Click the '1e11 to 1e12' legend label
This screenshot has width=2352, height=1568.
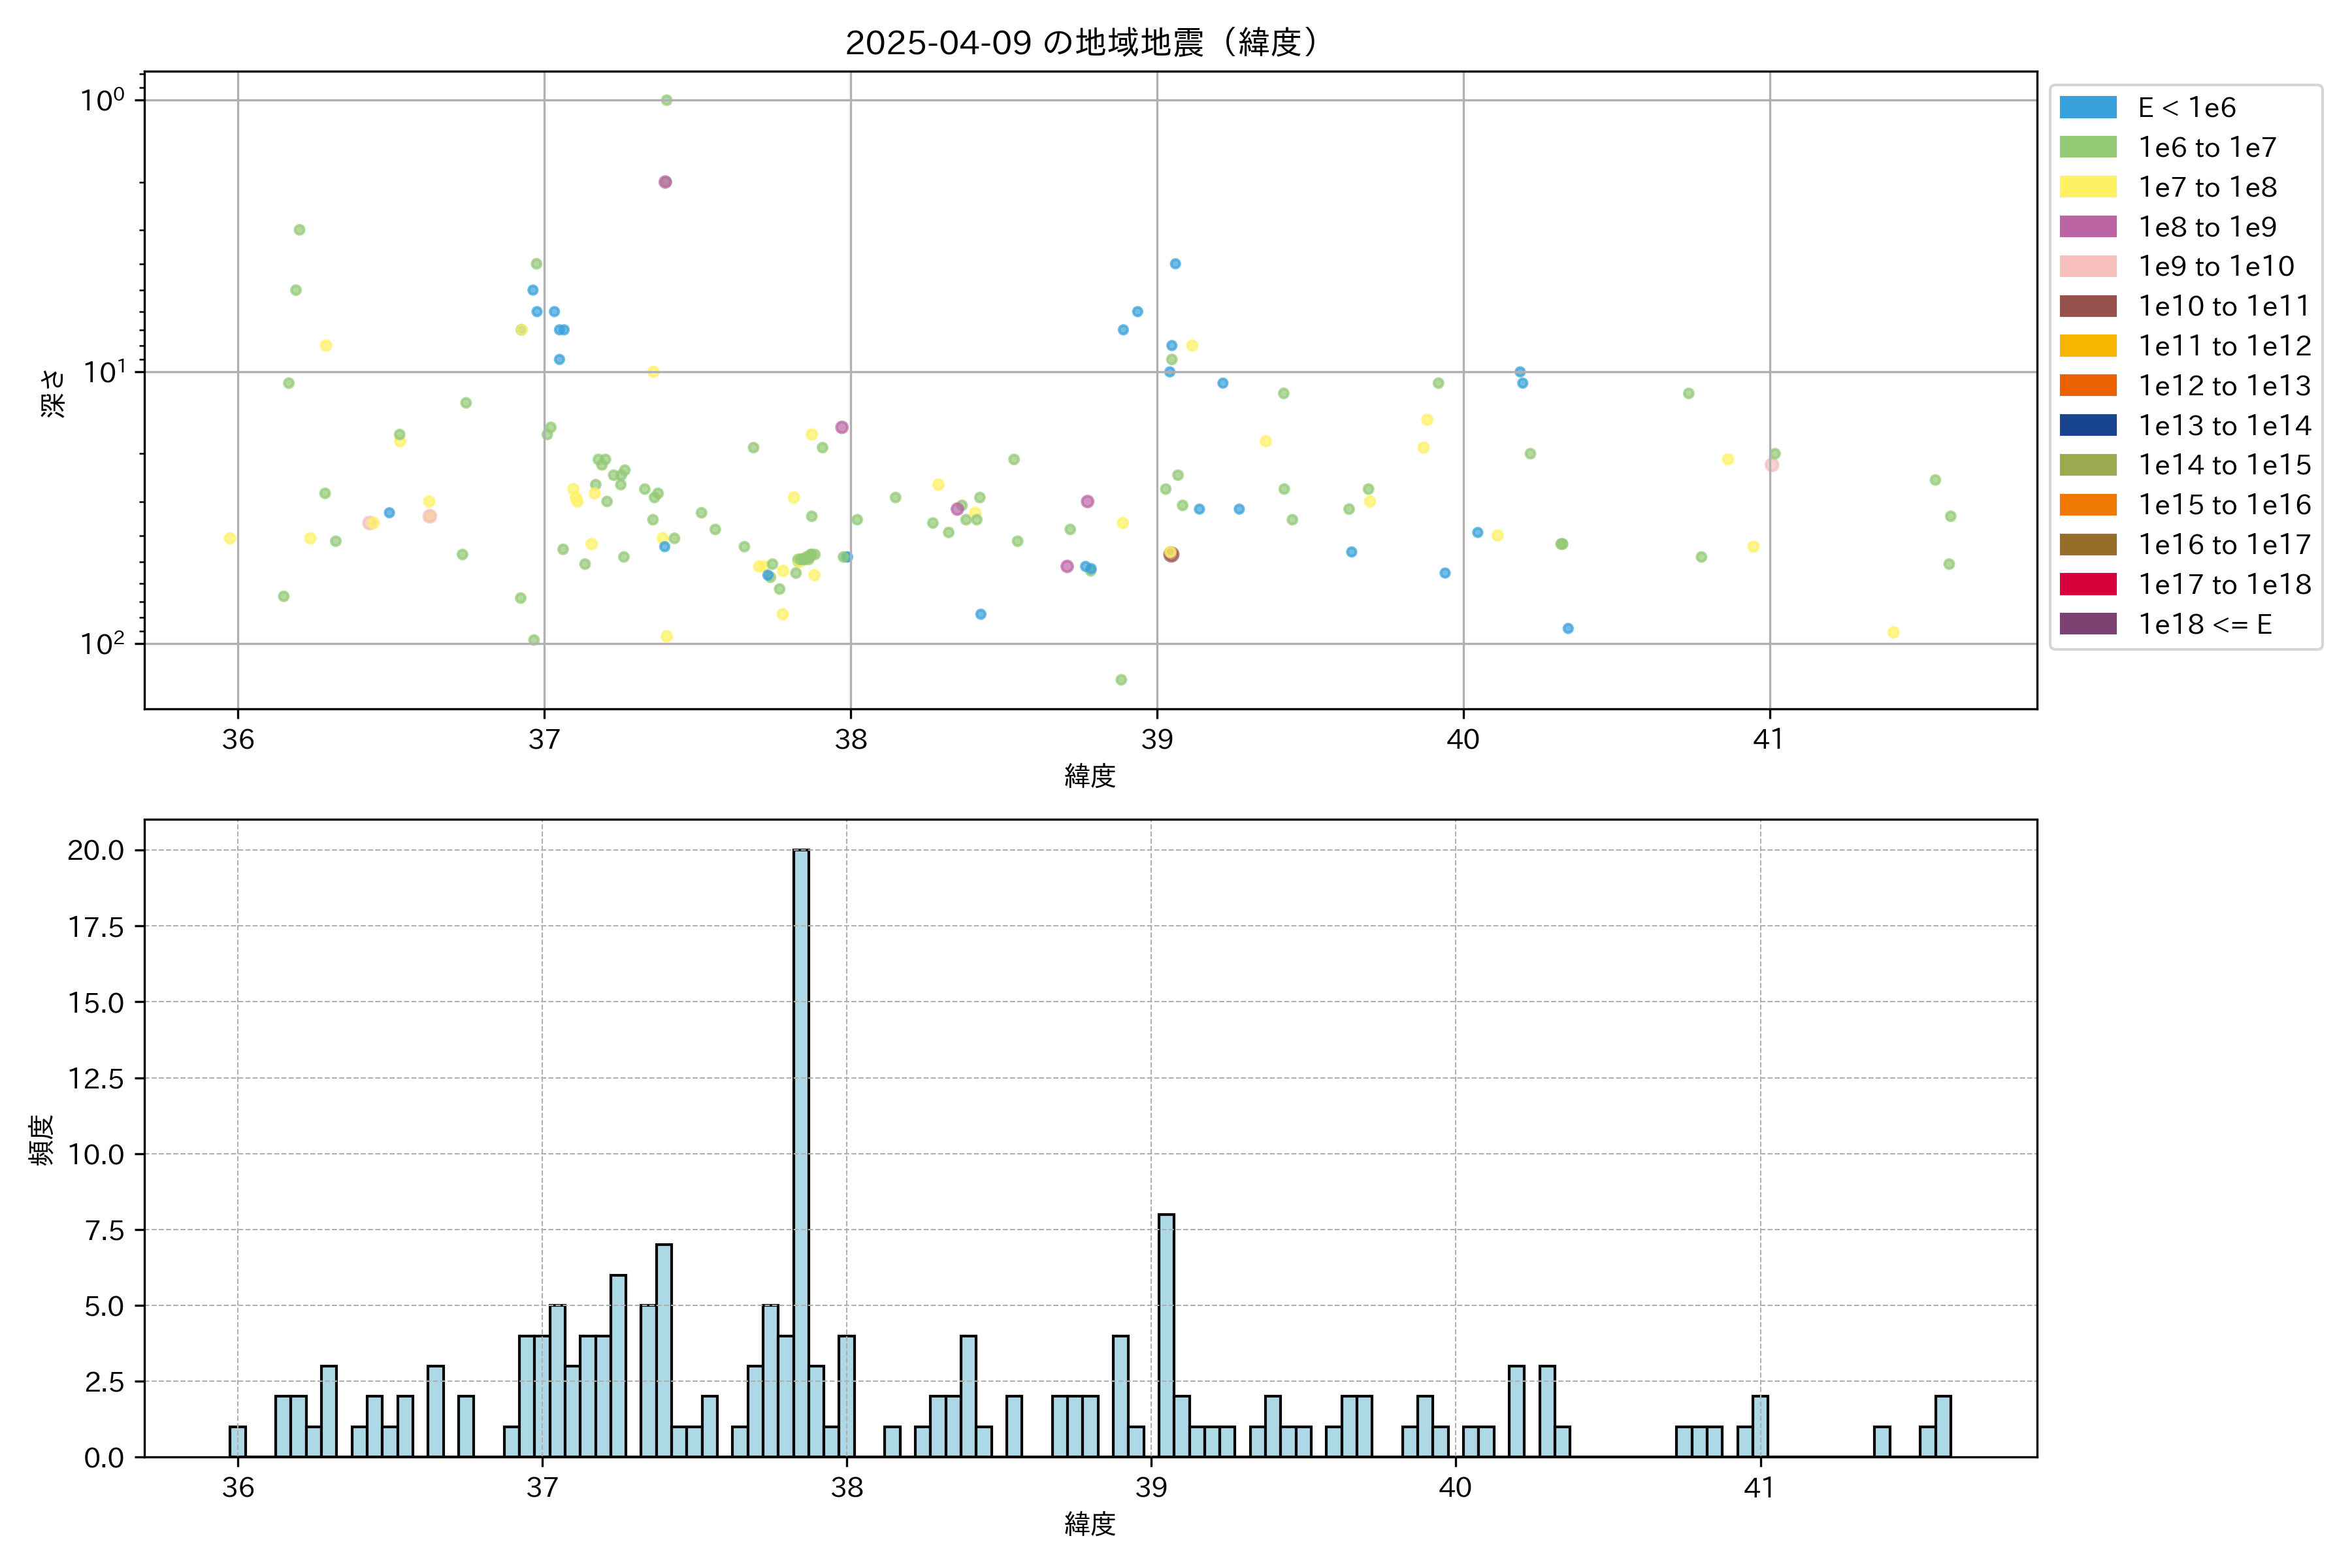pos(2224,346)
